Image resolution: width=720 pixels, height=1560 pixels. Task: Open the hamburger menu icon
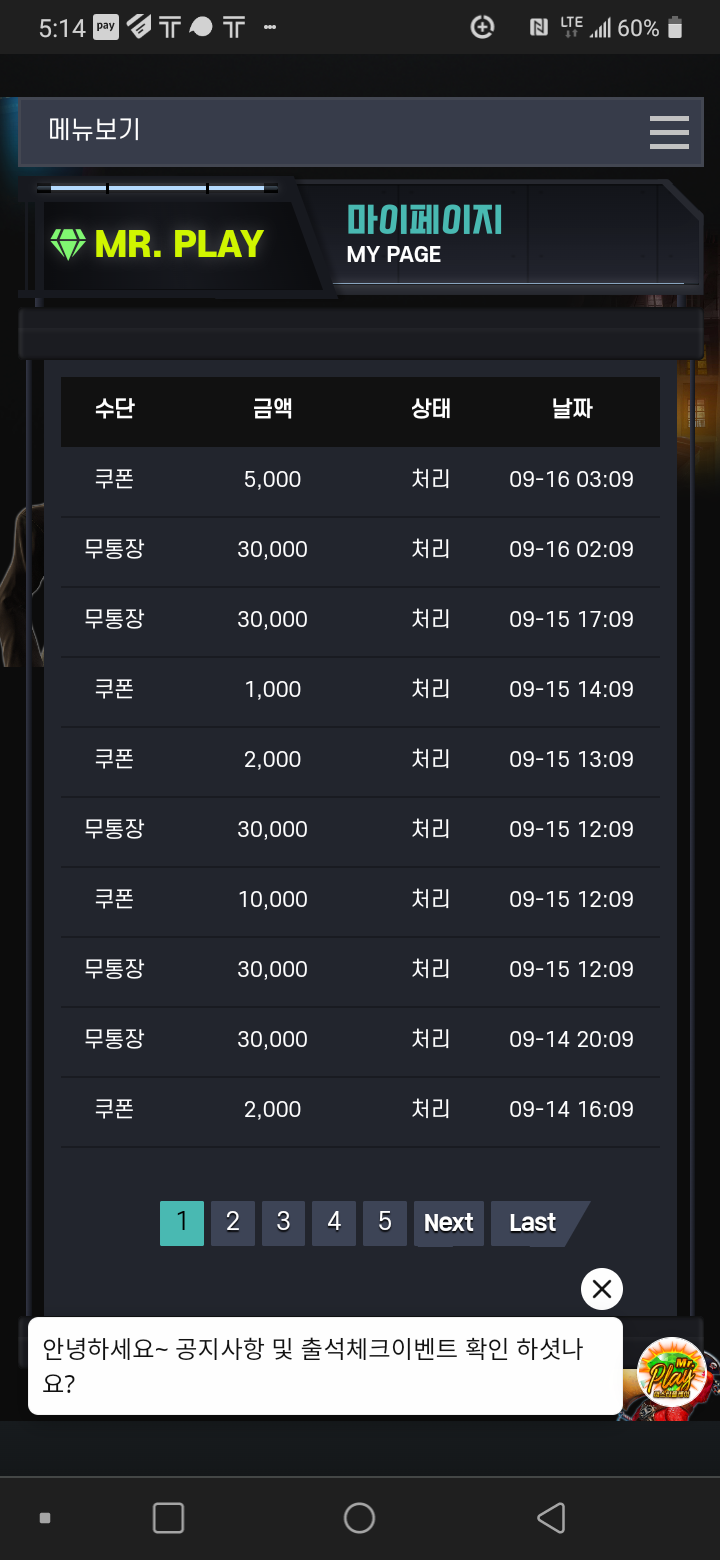click(x=669, y=132)
